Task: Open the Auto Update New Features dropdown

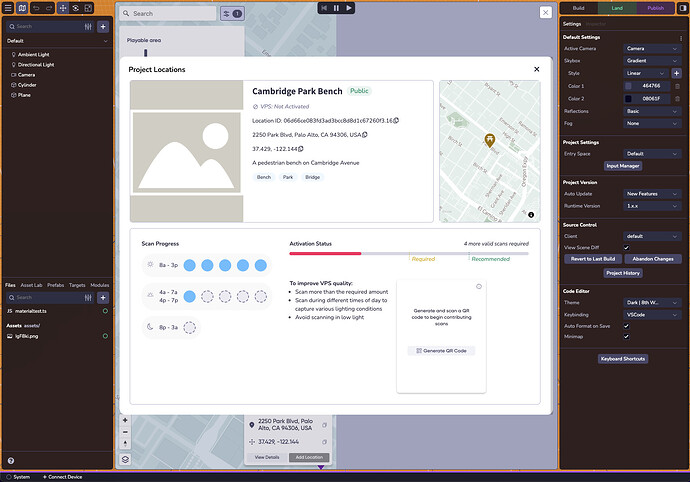Action: coord(652,194)
